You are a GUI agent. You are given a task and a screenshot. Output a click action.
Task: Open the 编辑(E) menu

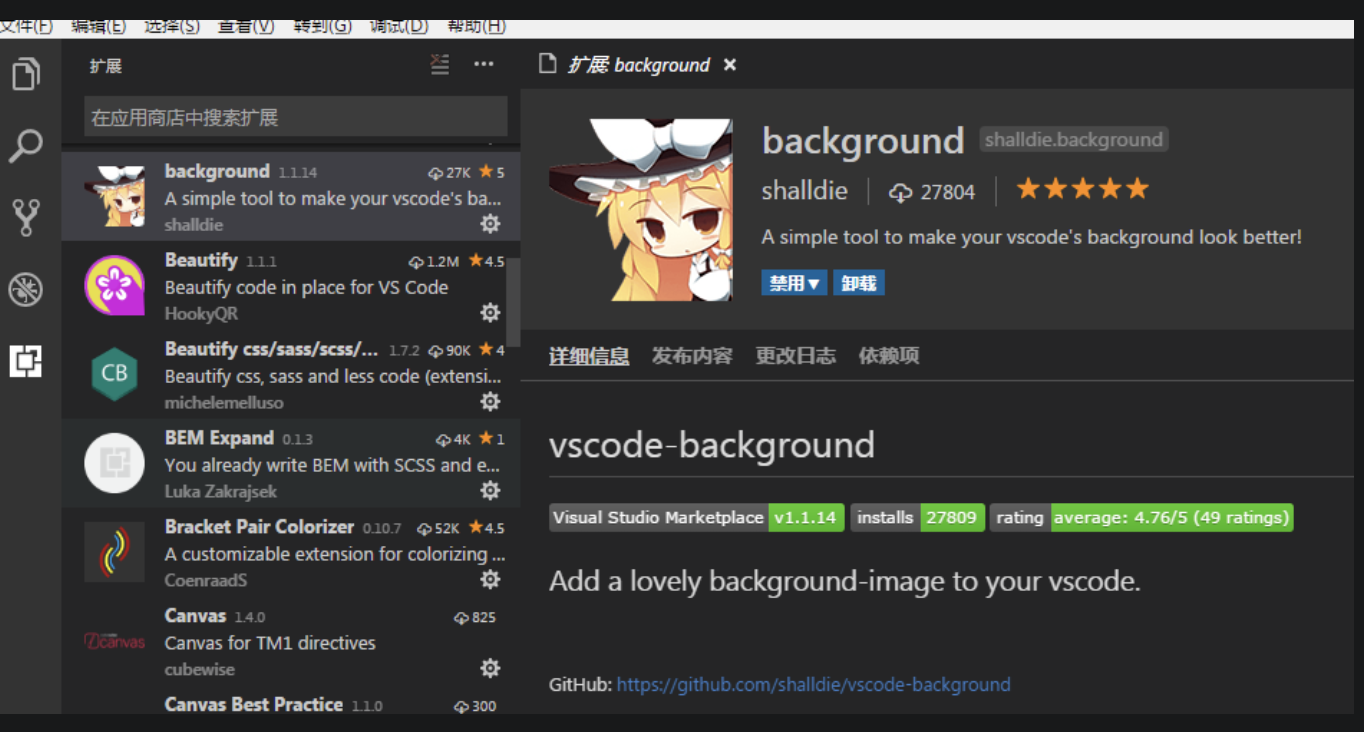tap(98, 27)
